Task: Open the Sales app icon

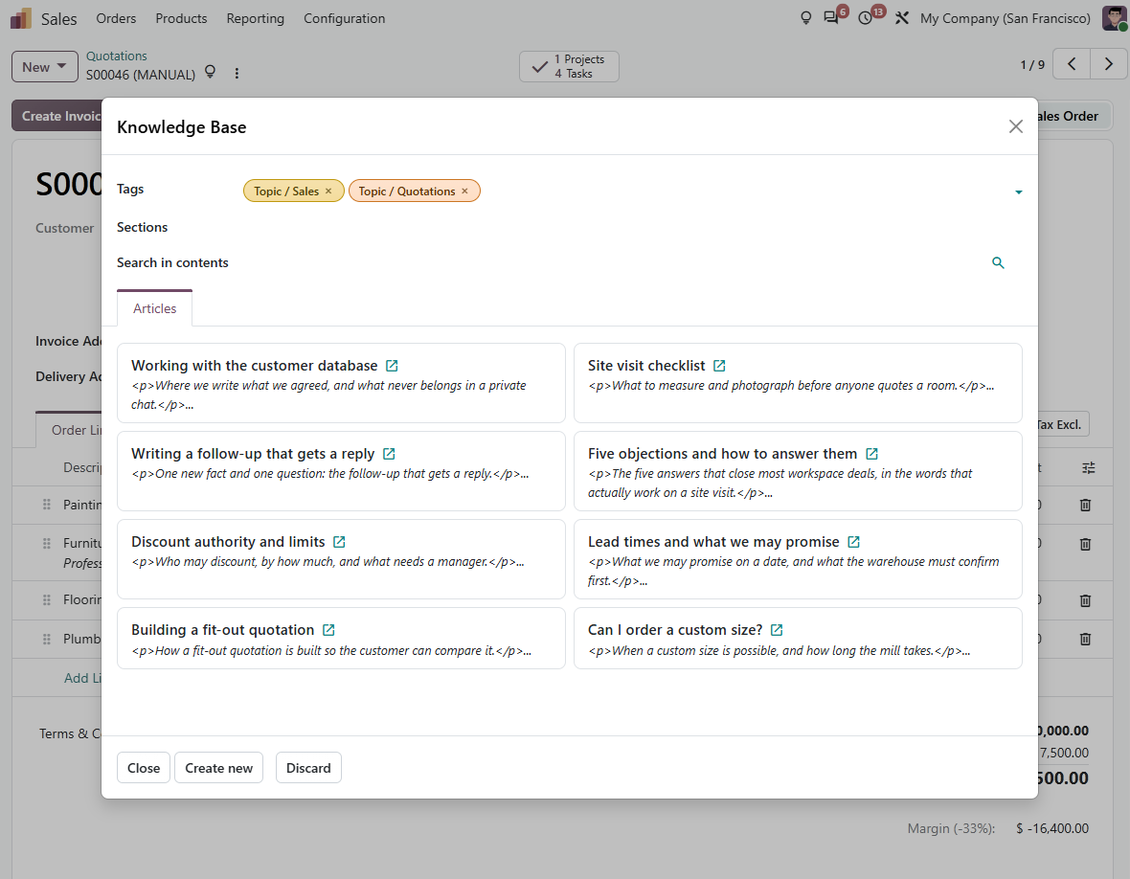Action: (21, 19)
